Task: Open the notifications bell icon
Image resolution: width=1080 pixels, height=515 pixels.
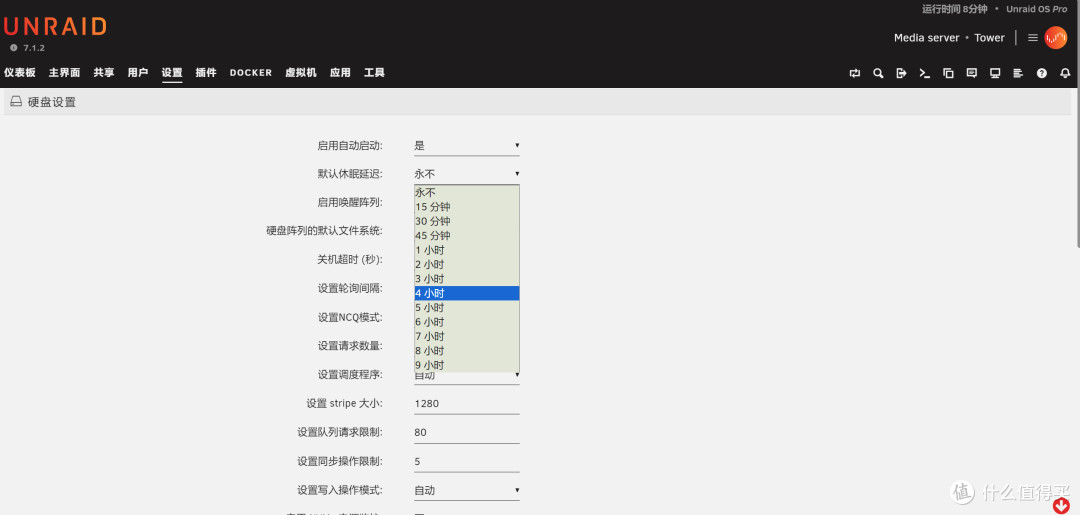Action: click(x=1065, y=73)
